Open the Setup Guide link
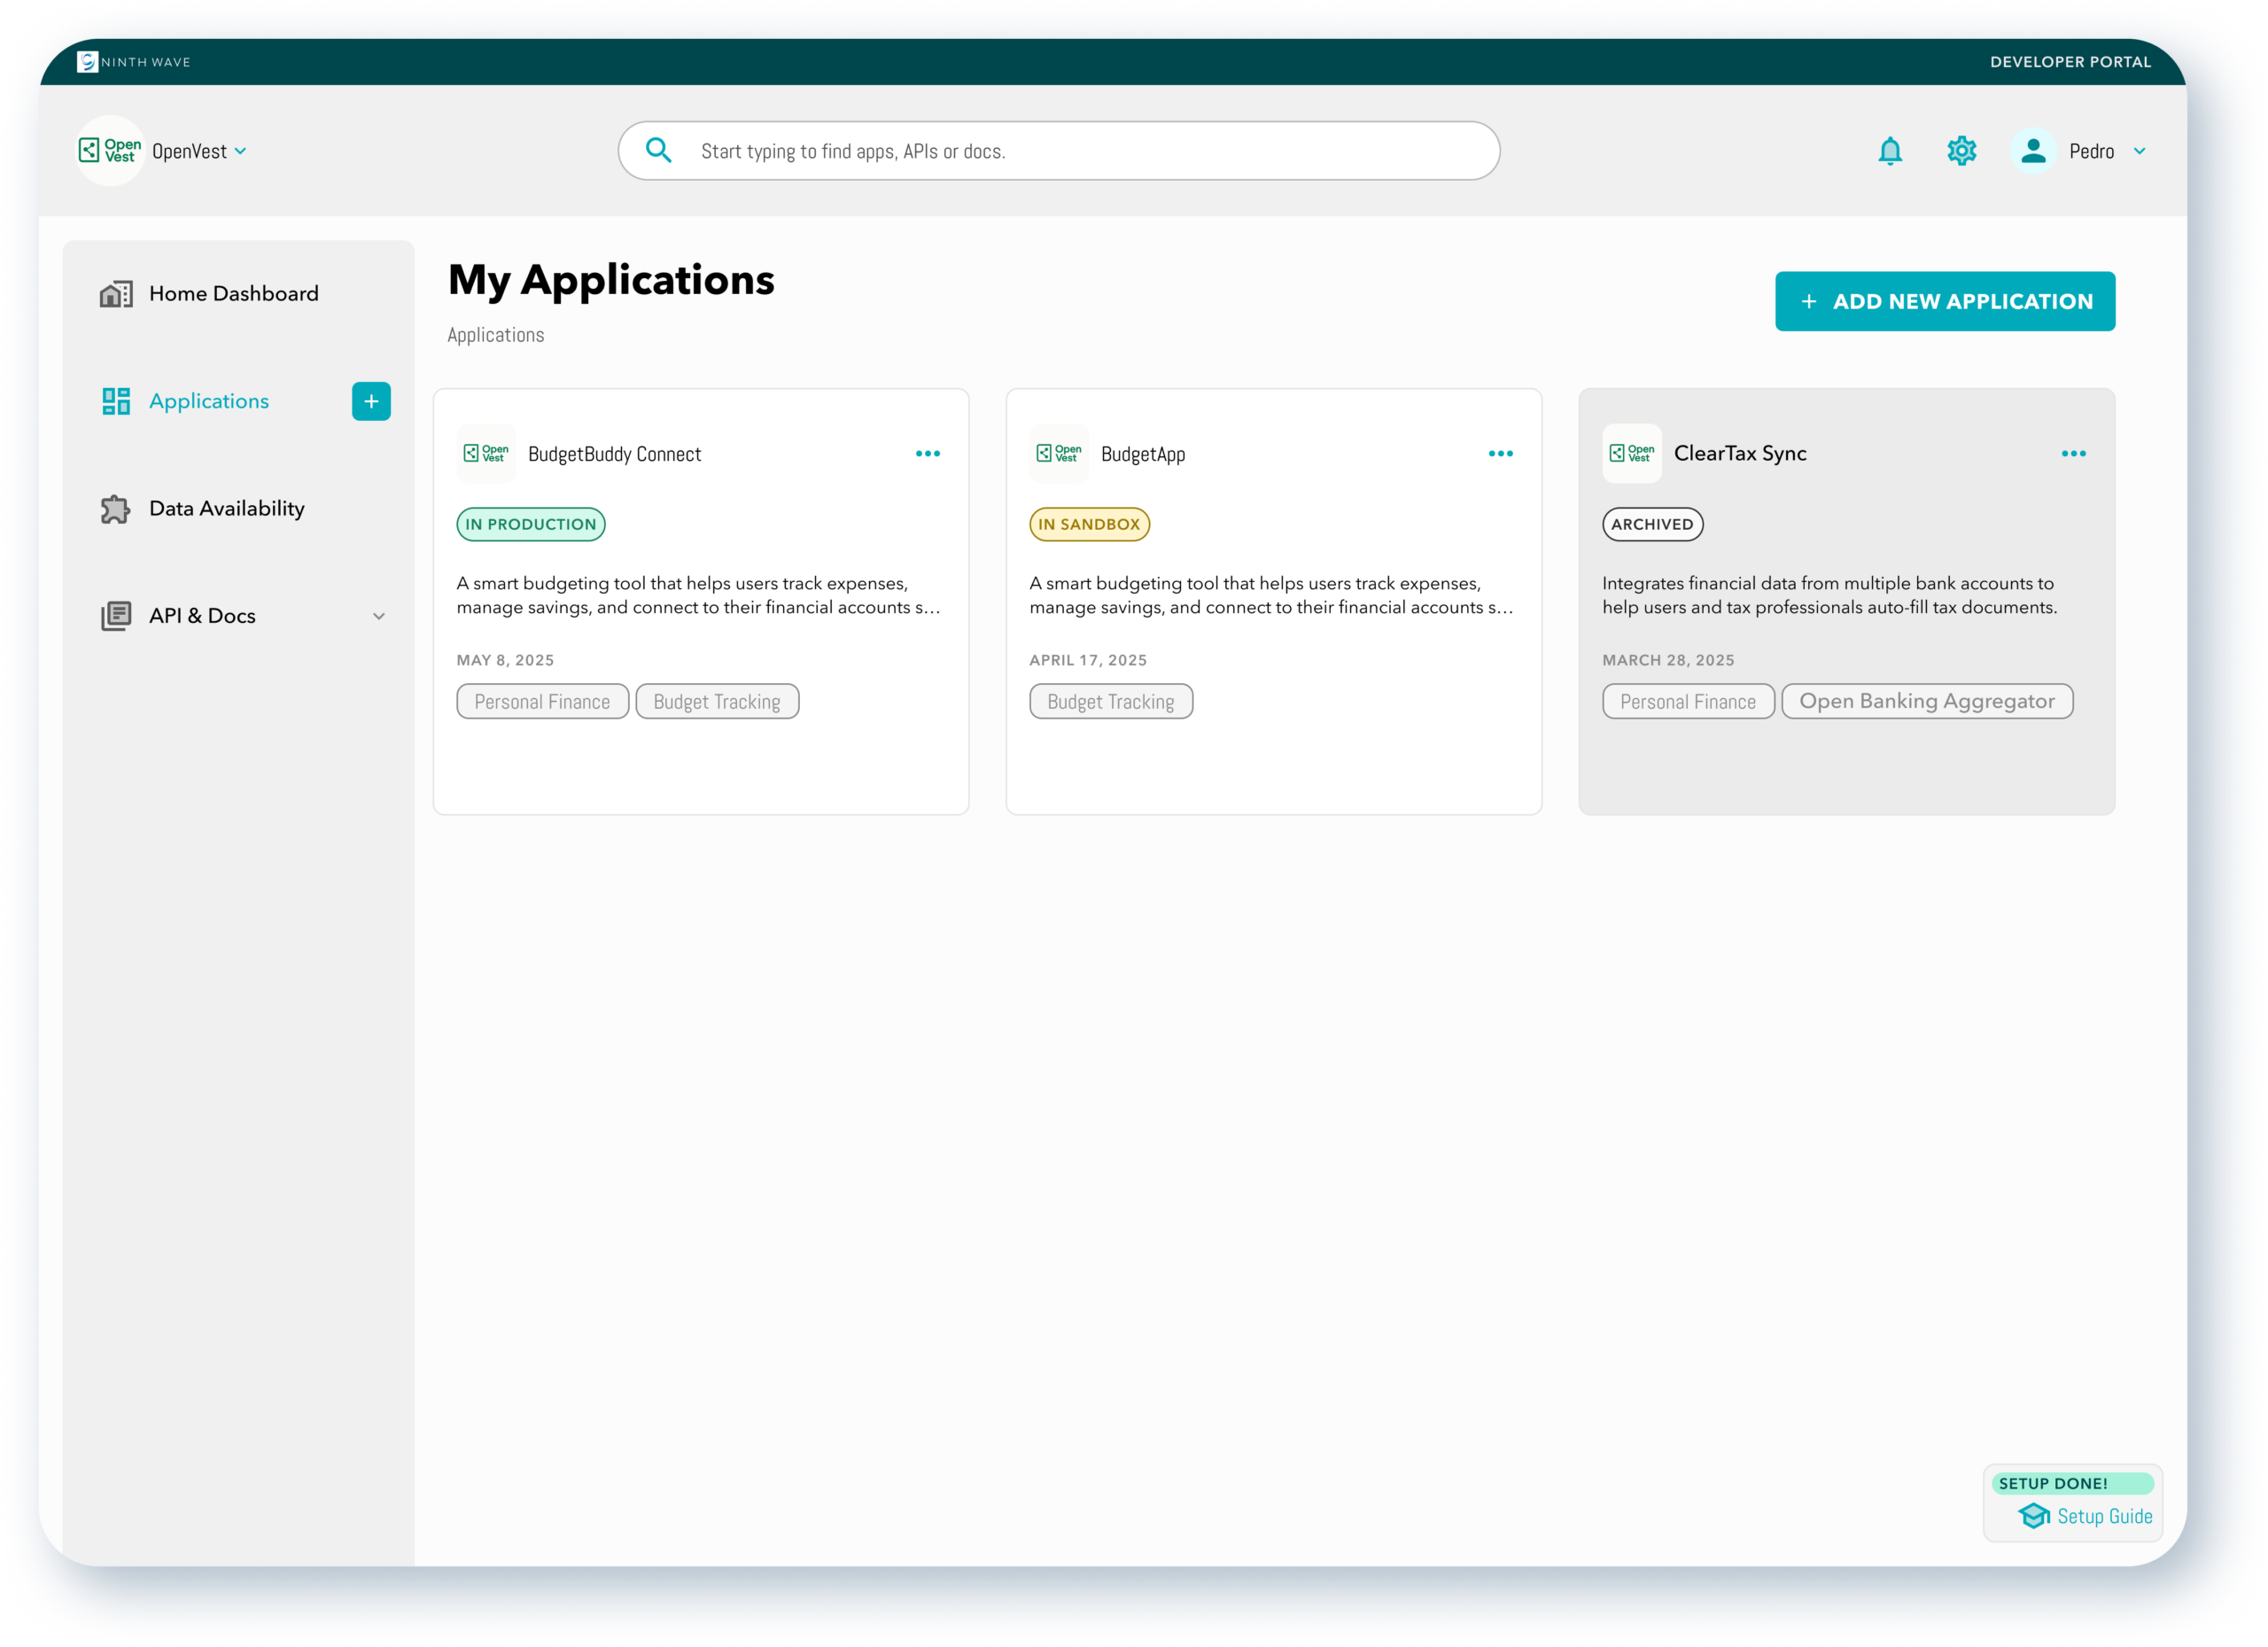Viewport: 2268px width, 1647px height. click(2103, 1516)
